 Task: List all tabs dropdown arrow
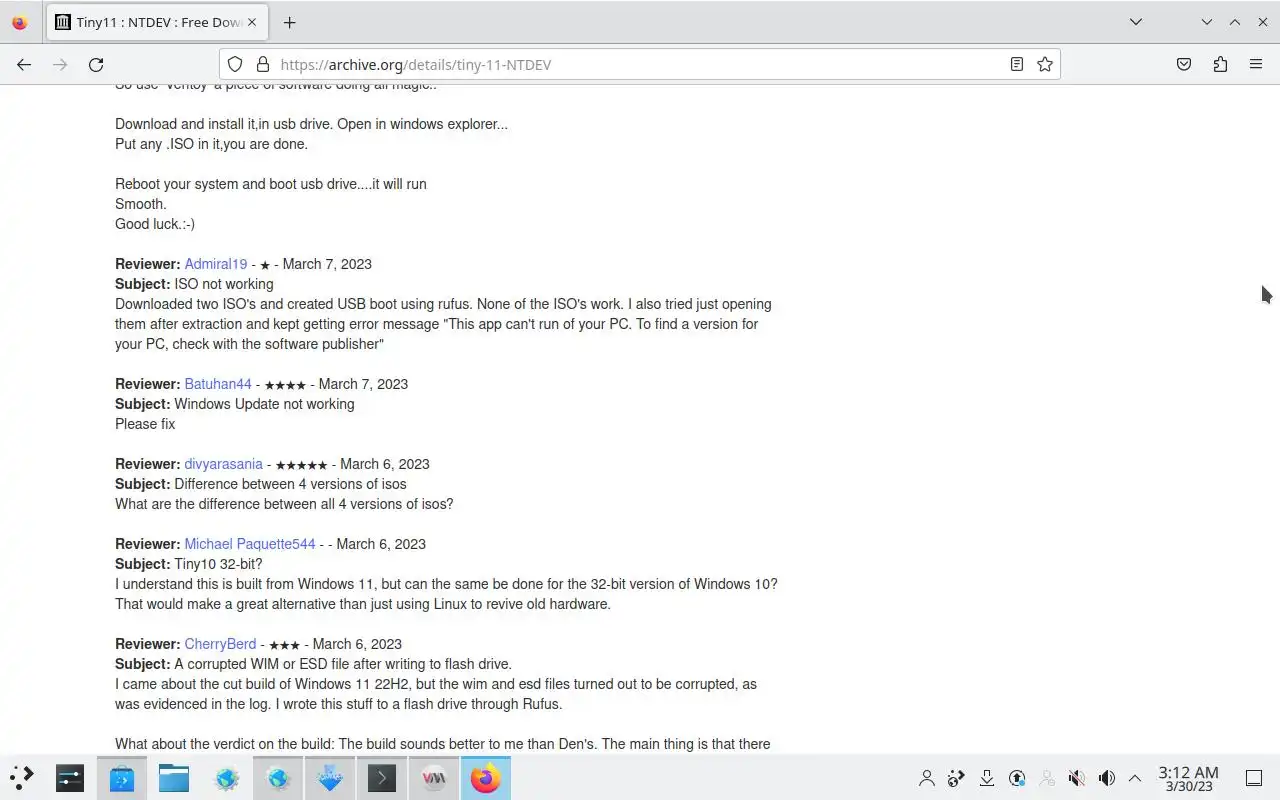coord(1136,22)
